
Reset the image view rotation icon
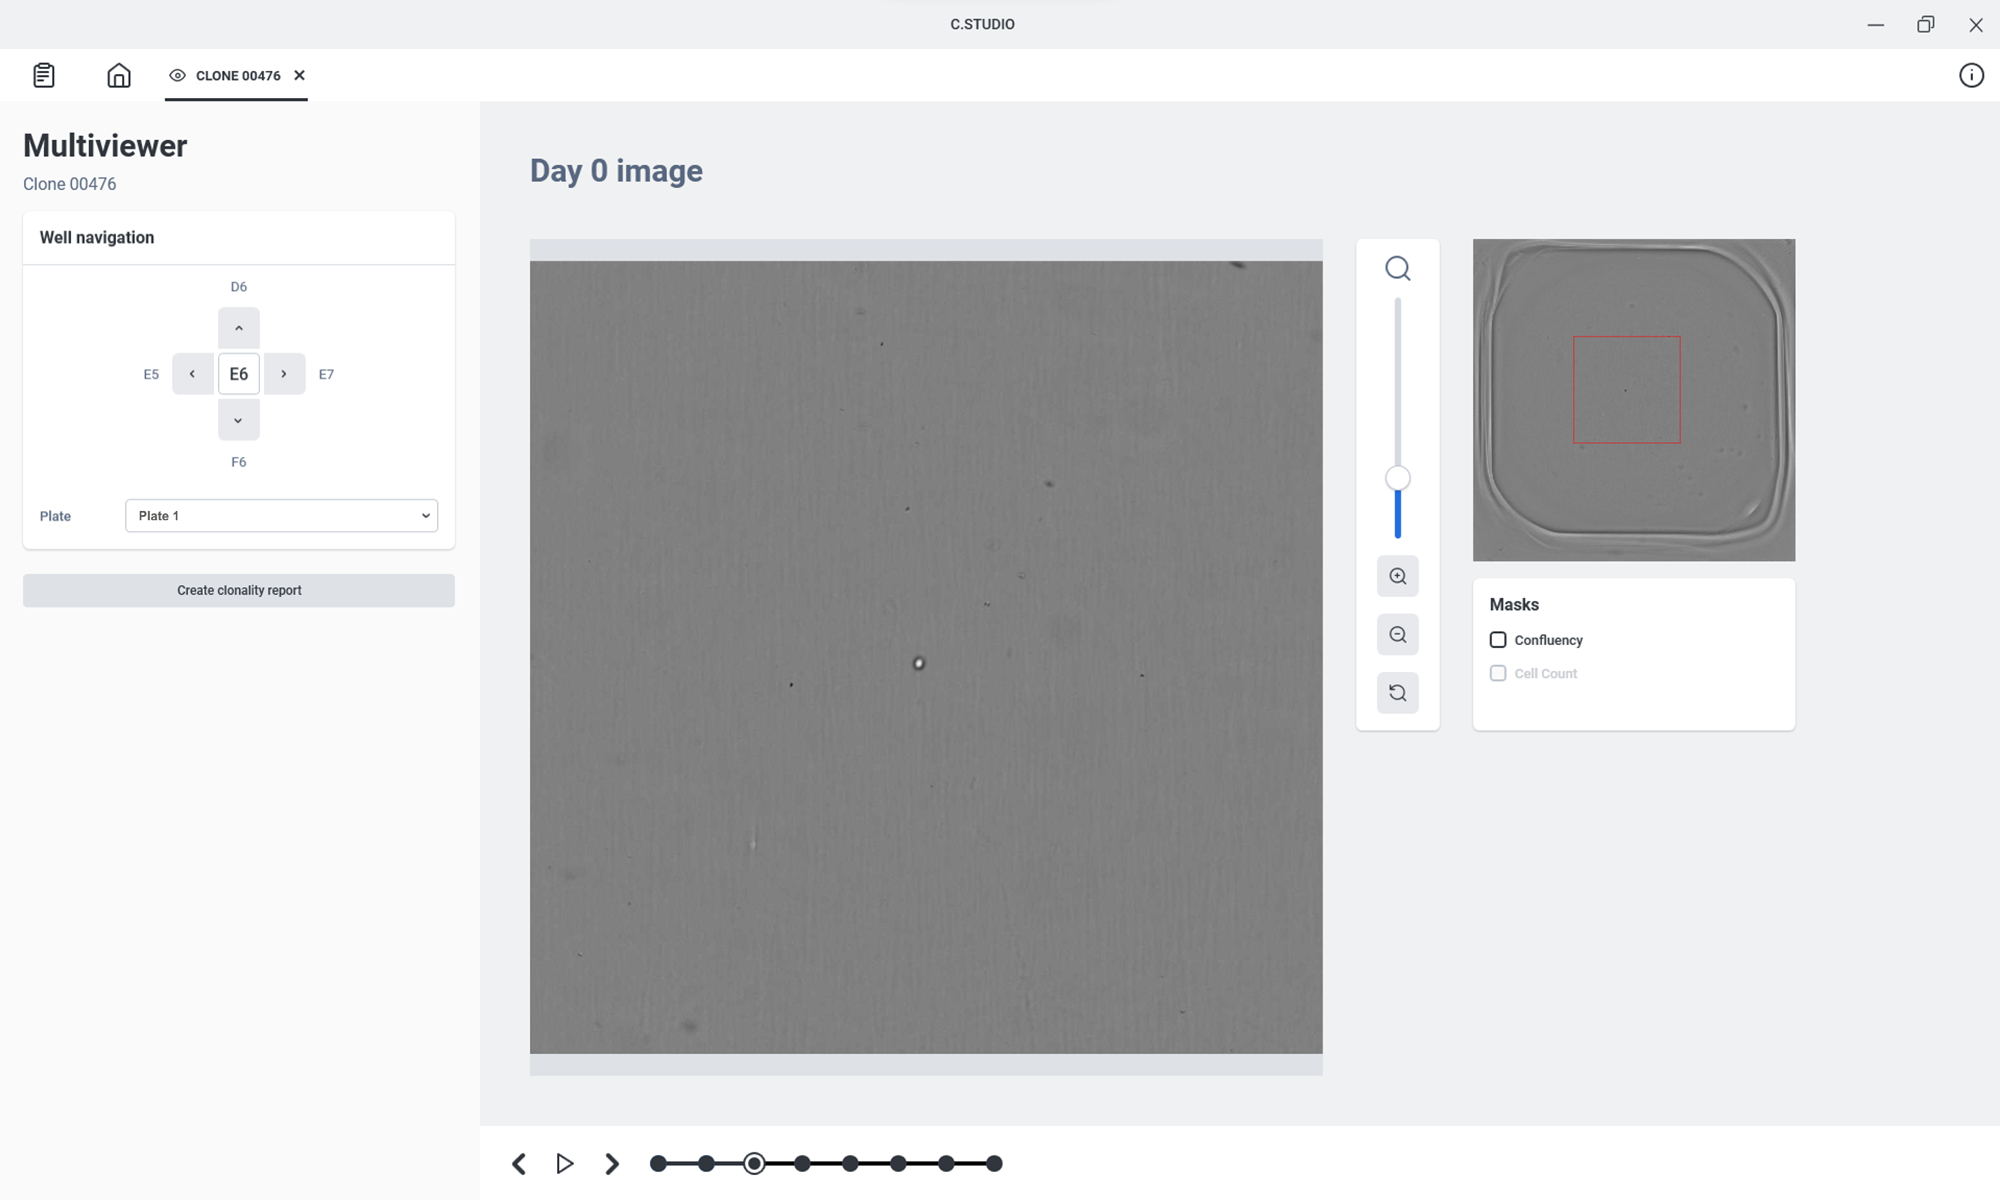(1397, 693)
